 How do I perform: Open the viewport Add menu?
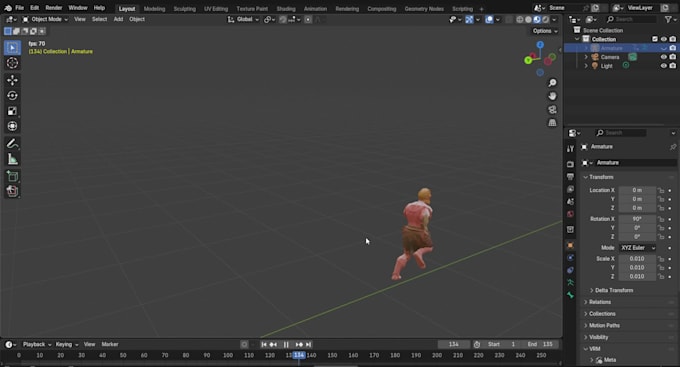point(118,20)
